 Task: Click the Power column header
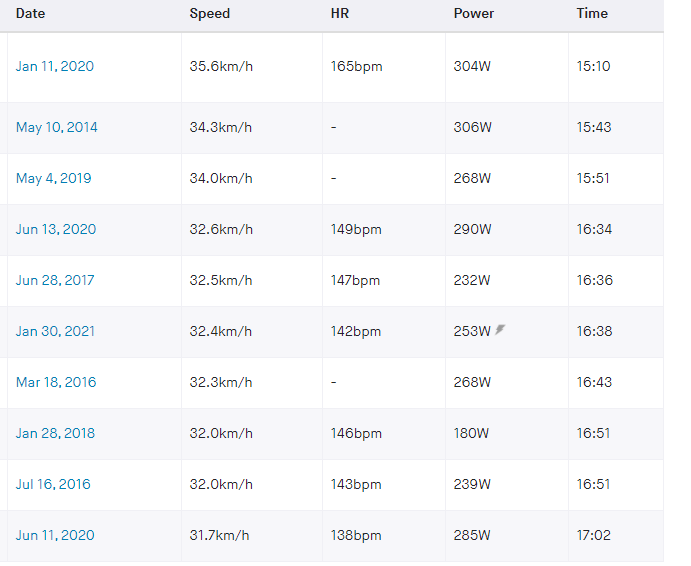click(x=474, y=14)
